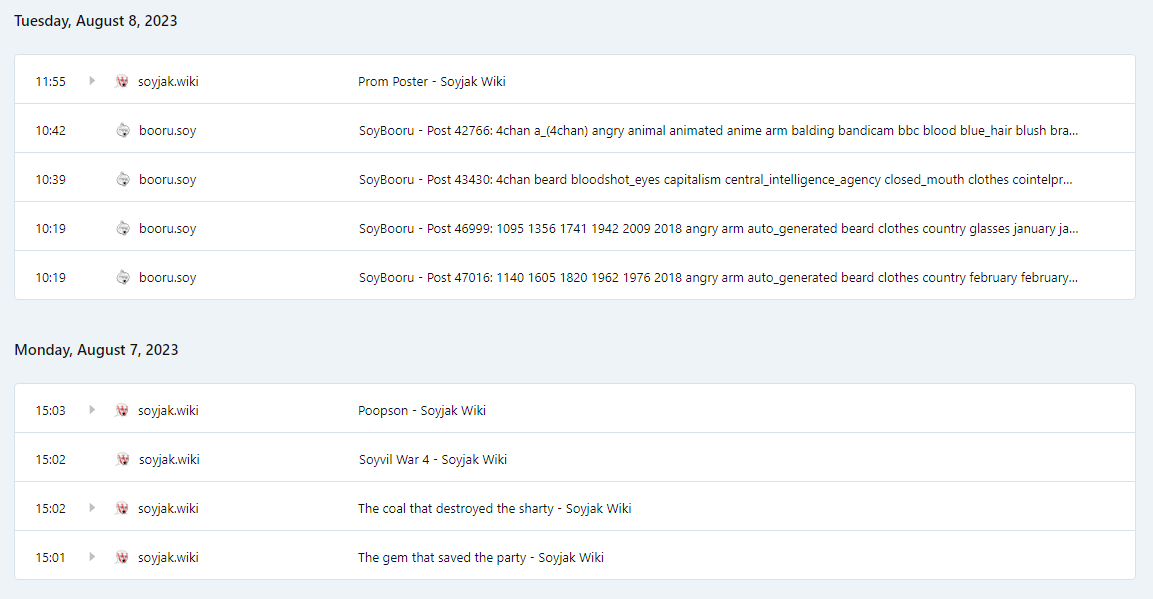Click the booru.soy favicon on Post 47016 row
This screenshot has height=599, width=1153.
click(x=123, y=277)
